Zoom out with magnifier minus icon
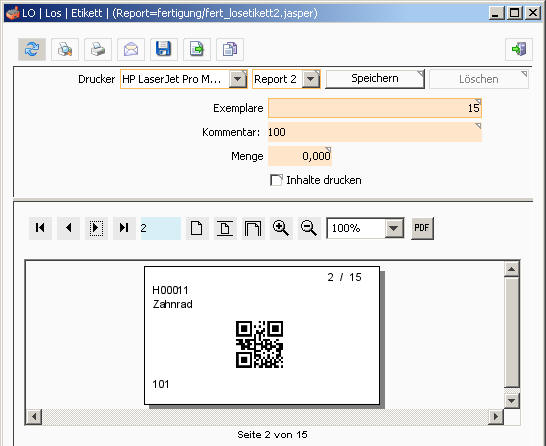The height and width of the screenshot is (446, 546). [309, 228]
